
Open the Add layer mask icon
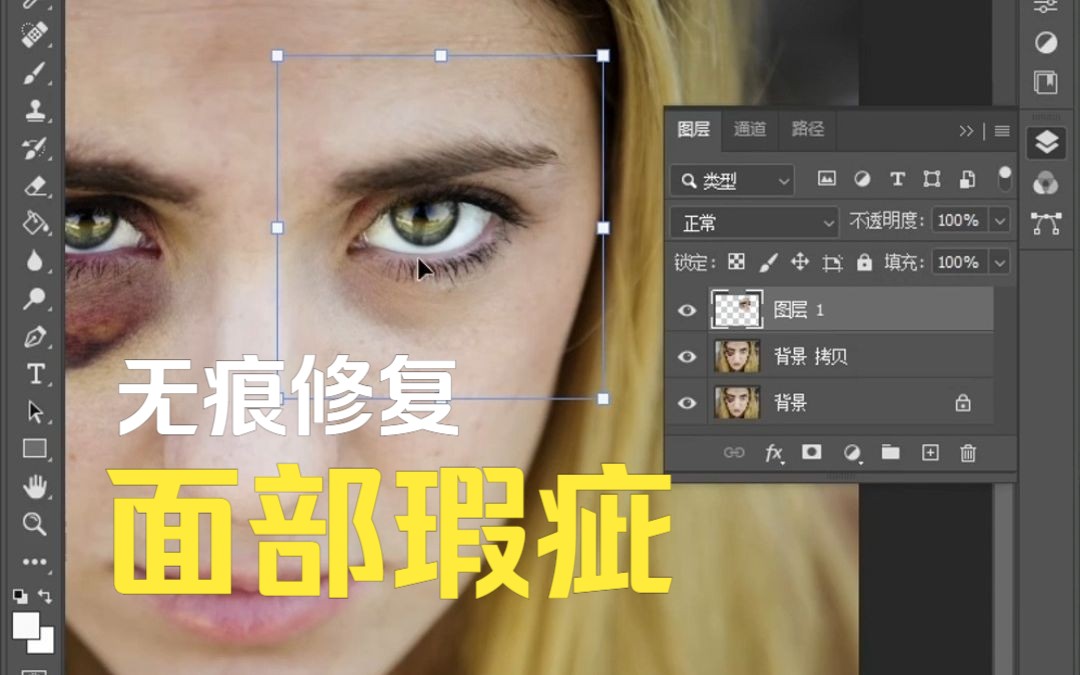pyautogui.click(x=812, y=453)
